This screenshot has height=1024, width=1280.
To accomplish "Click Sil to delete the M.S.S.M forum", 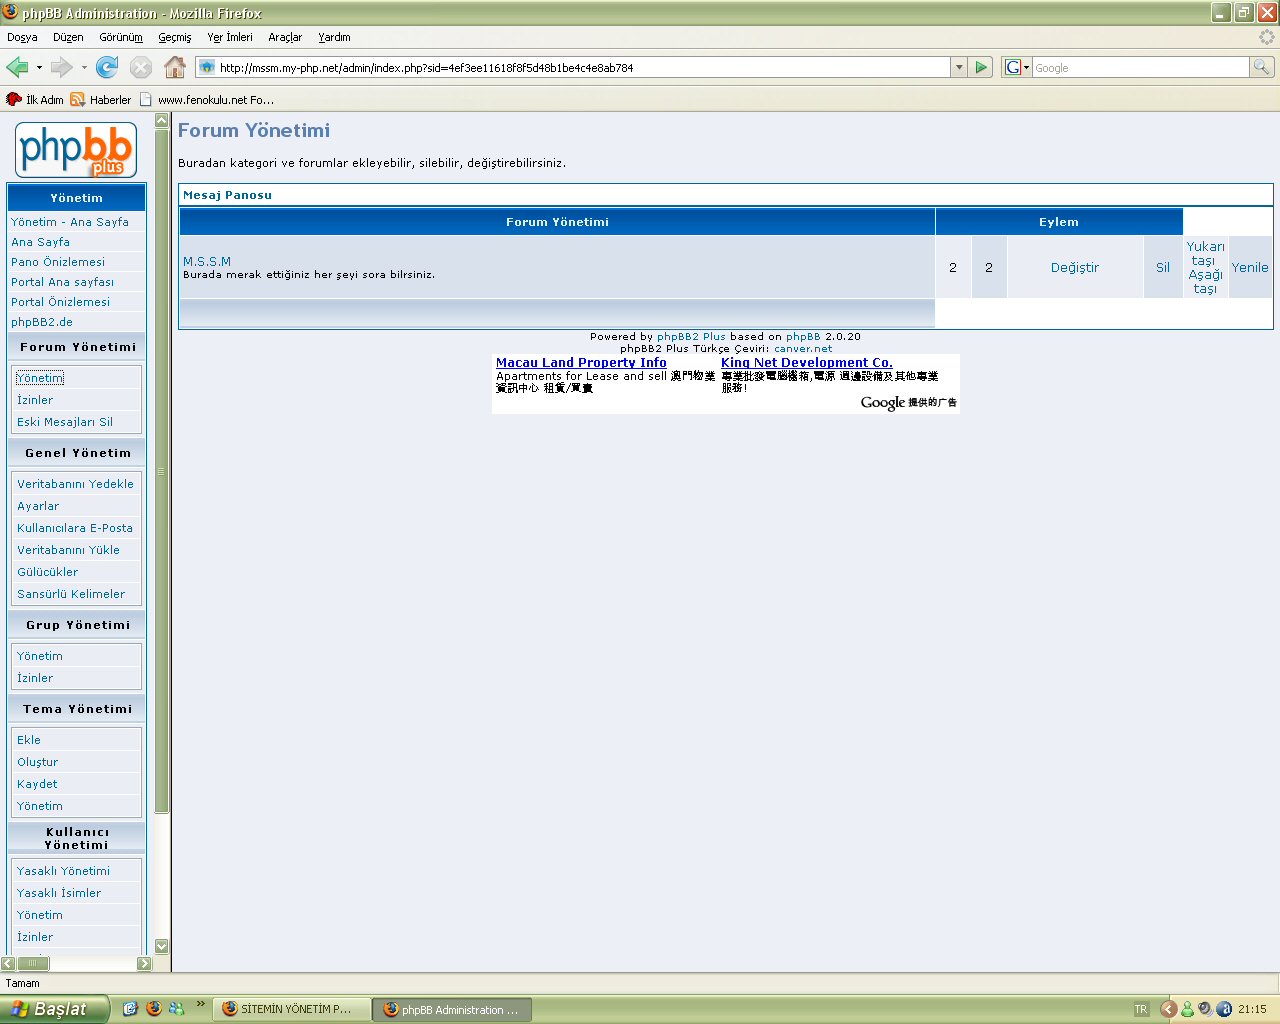I will [x=1163, y=267].
